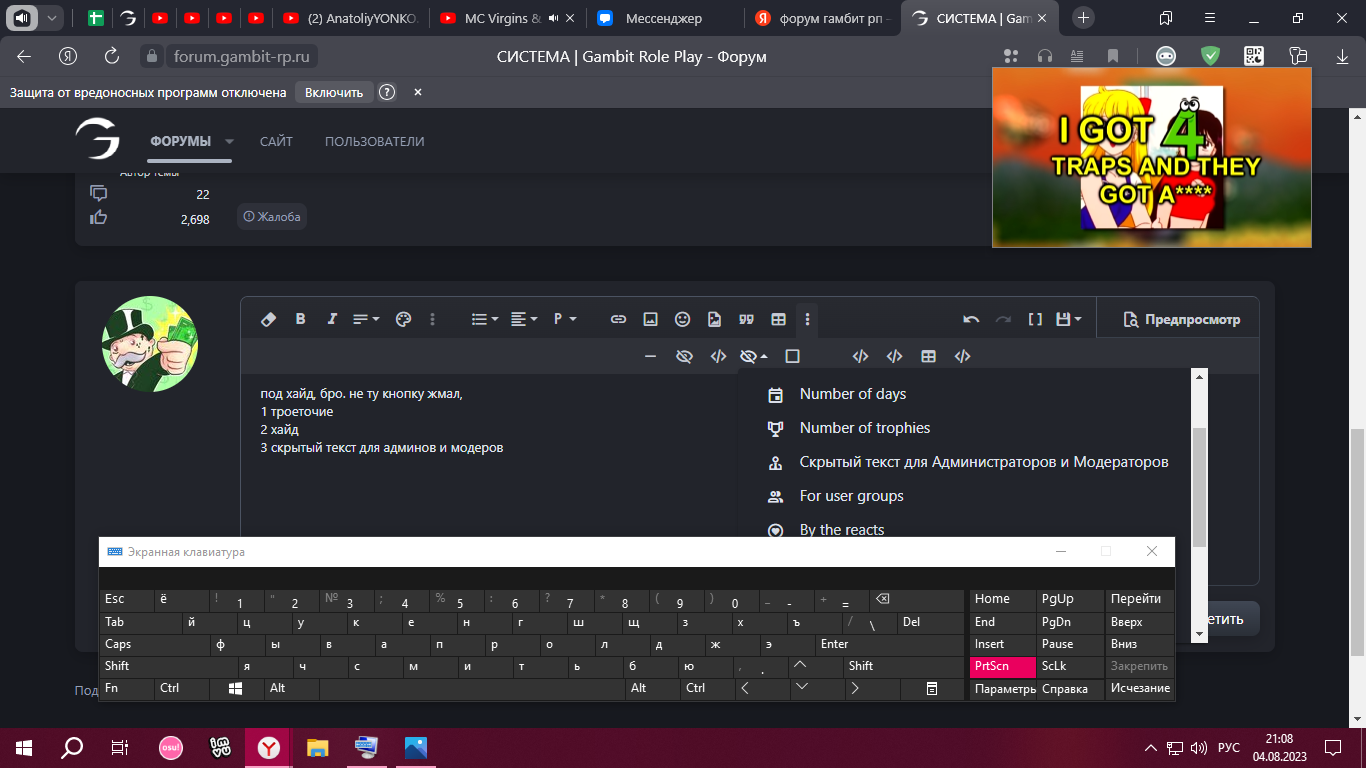Expand the text alignment dropdown

[524, 319]
